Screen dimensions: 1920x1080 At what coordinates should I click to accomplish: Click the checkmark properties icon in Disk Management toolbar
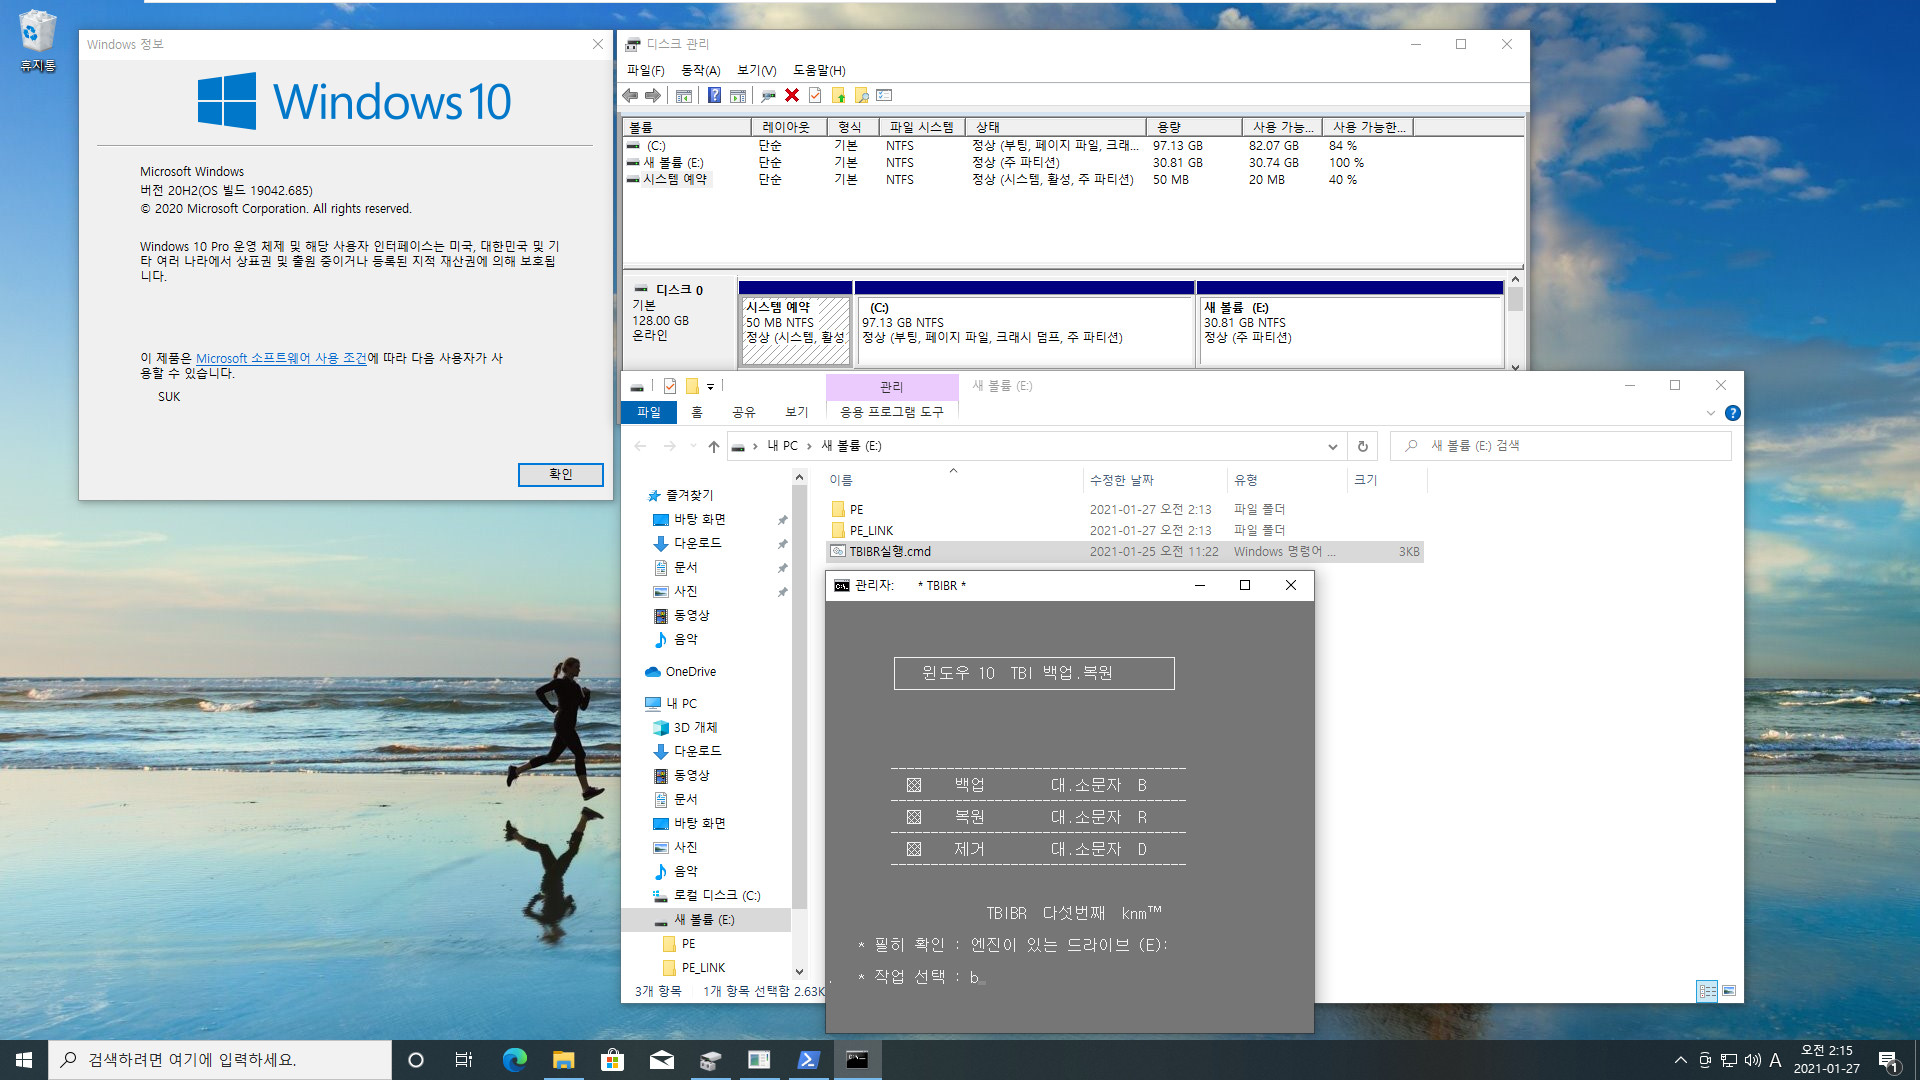click(x=815, y=95)
